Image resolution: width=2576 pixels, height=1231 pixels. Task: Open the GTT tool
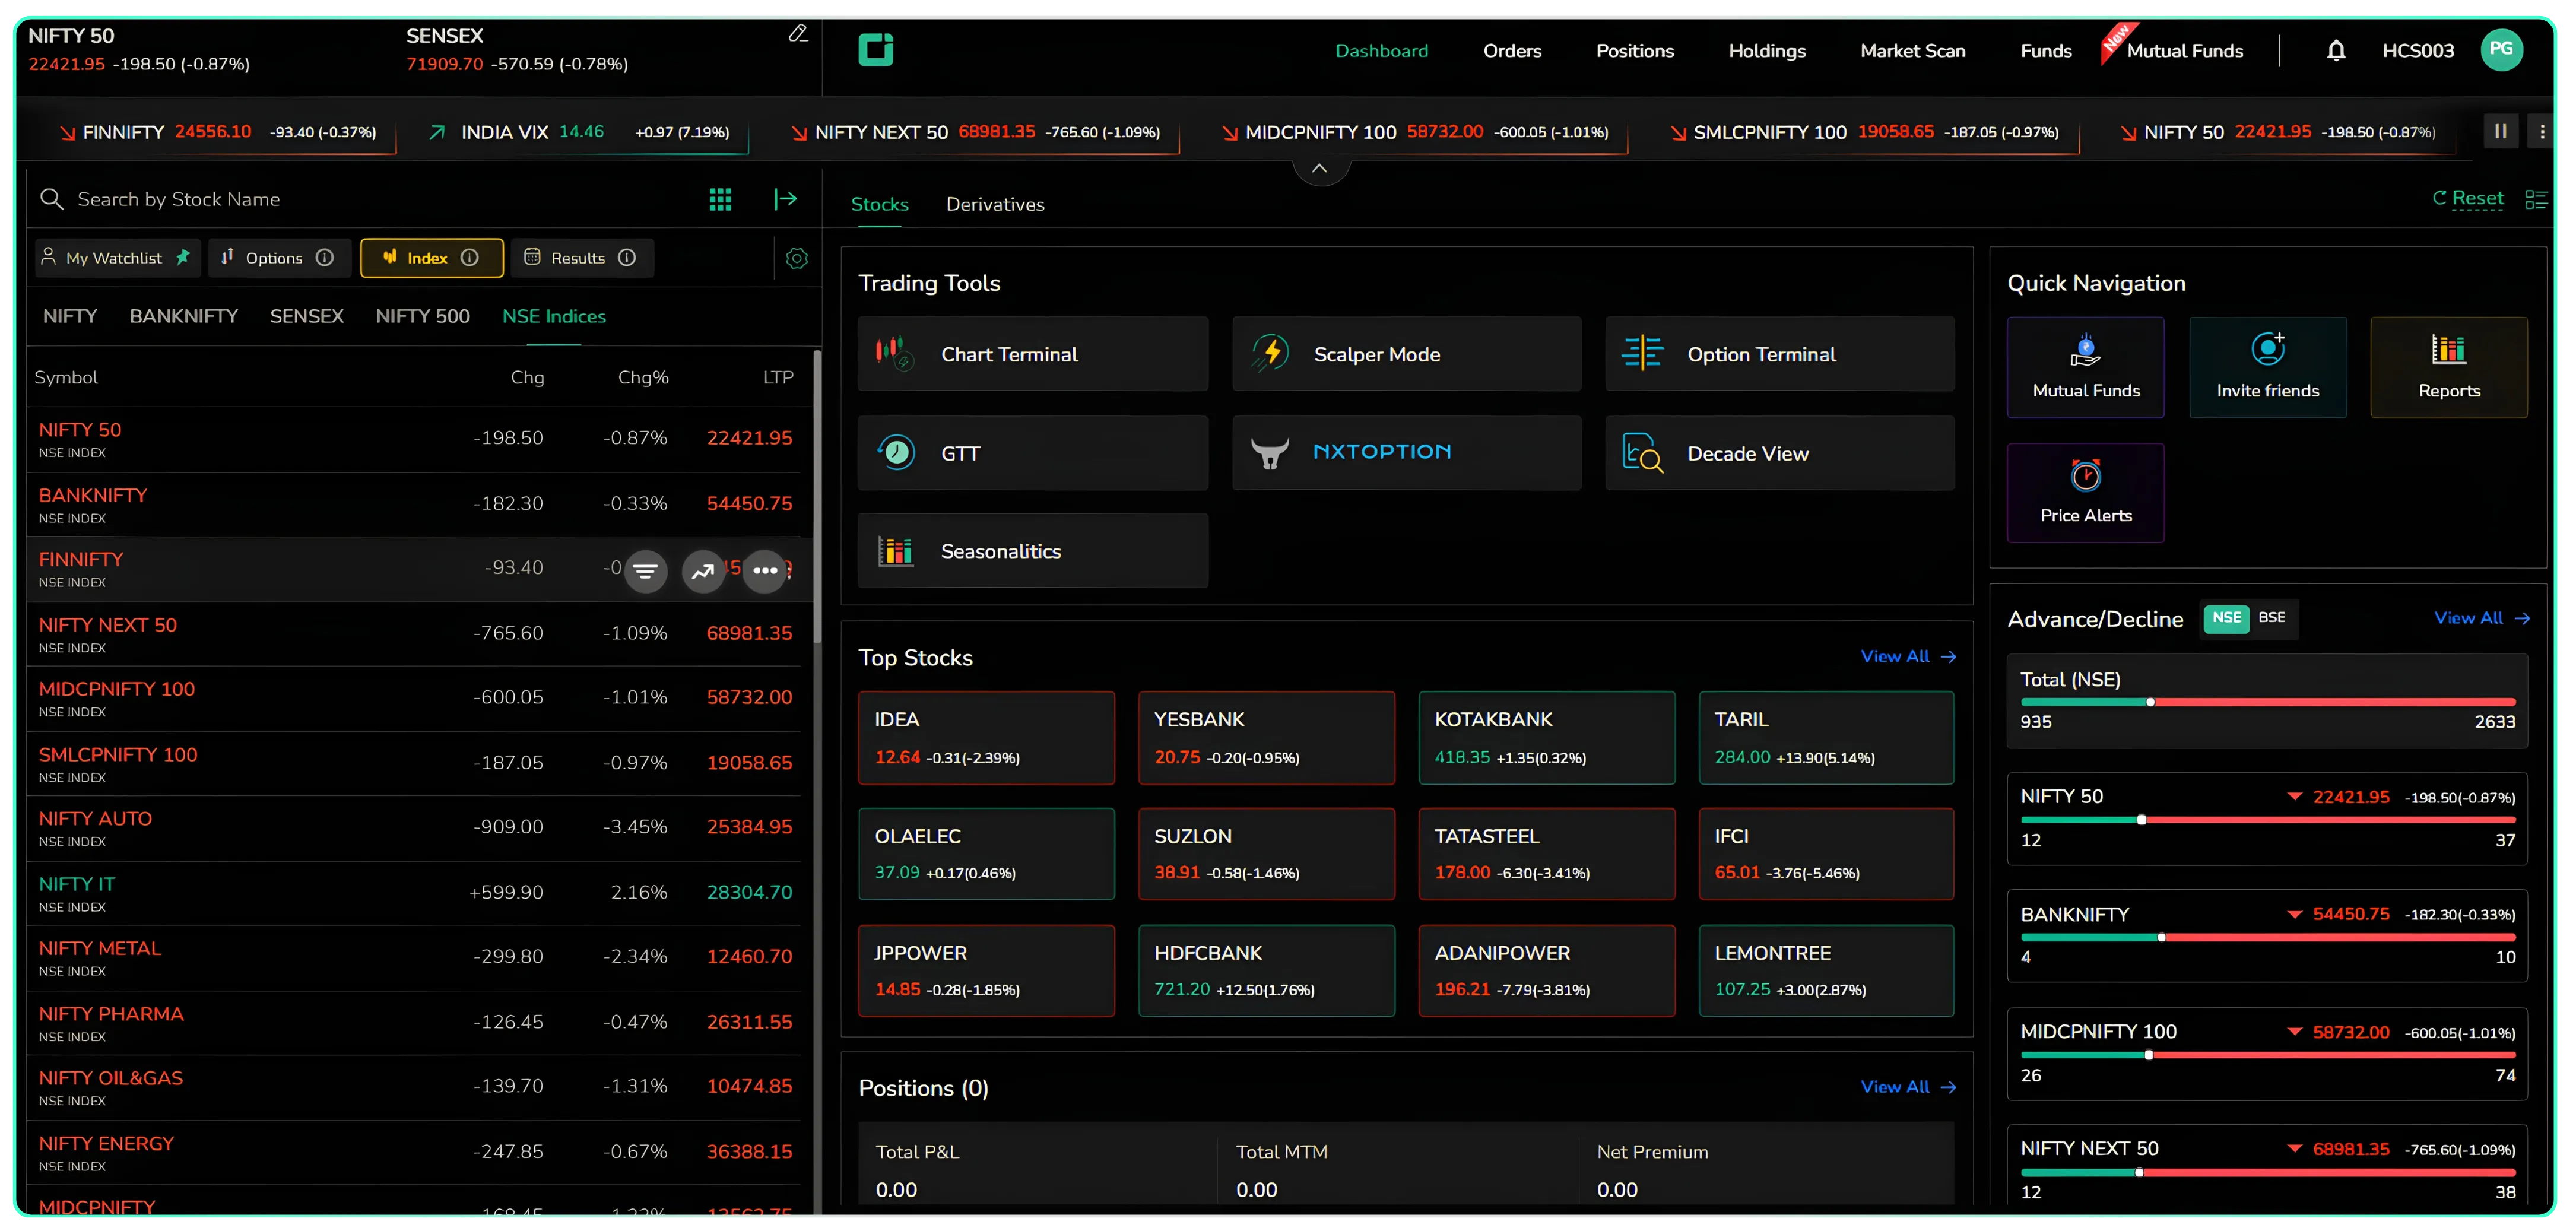pyautogui.click(x=1032, y=453)
